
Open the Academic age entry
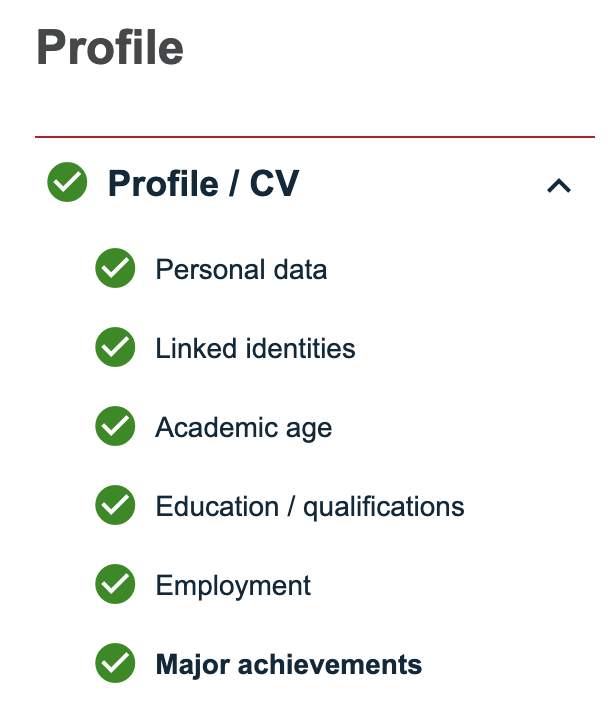[x=243, y=428]
